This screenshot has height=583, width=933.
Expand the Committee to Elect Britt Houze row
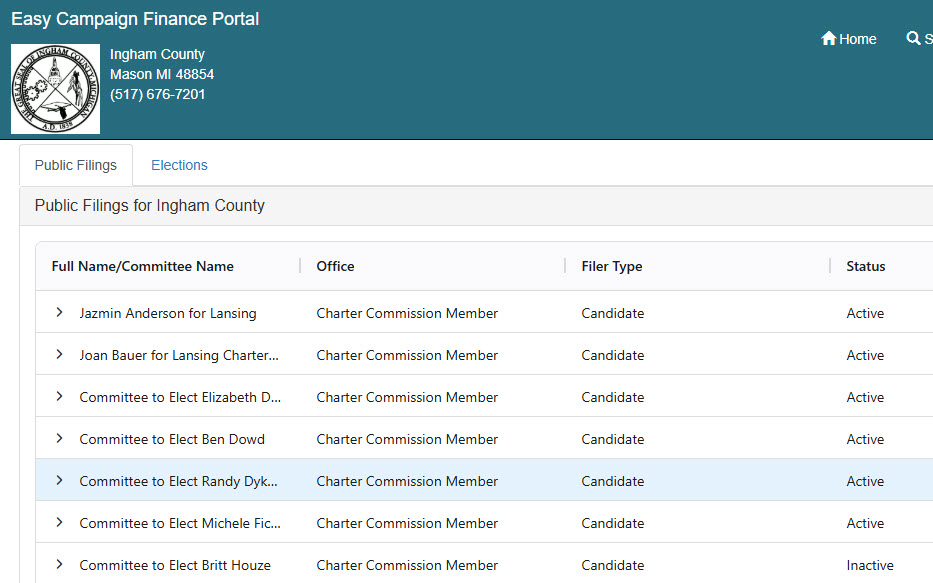coord(59,565)
